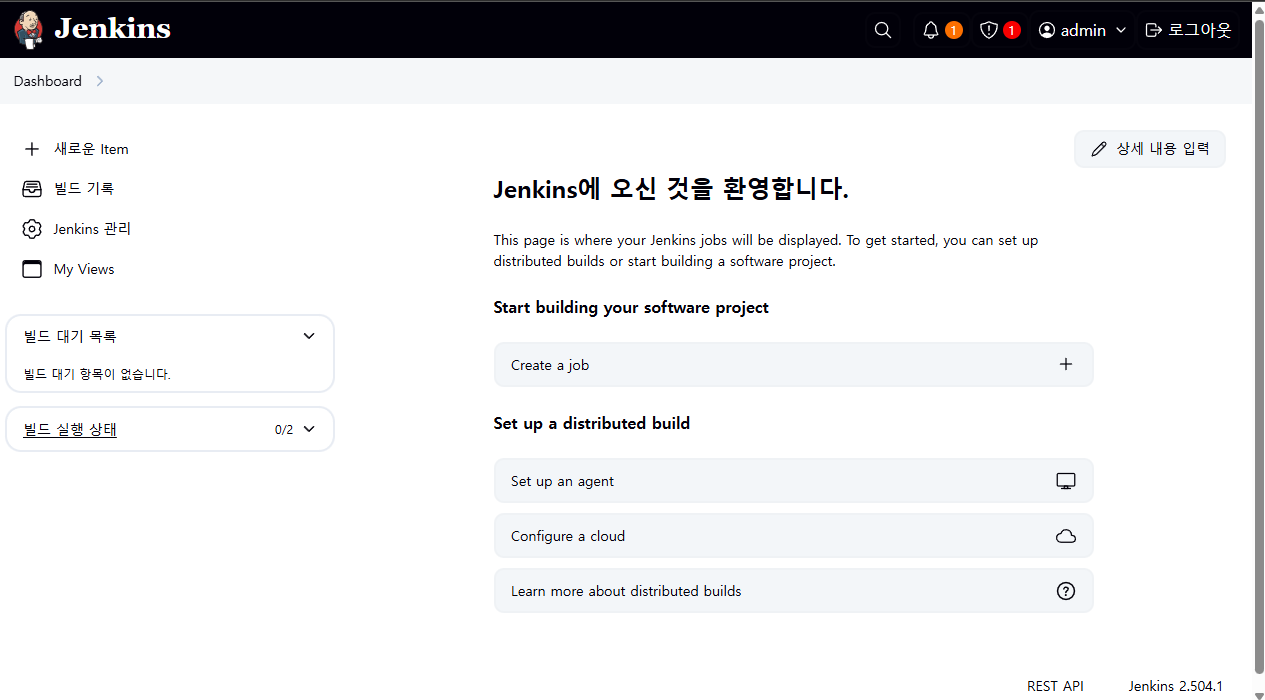
Task: Open My Views
Action: pyautogui.click(x=84, y=269)
